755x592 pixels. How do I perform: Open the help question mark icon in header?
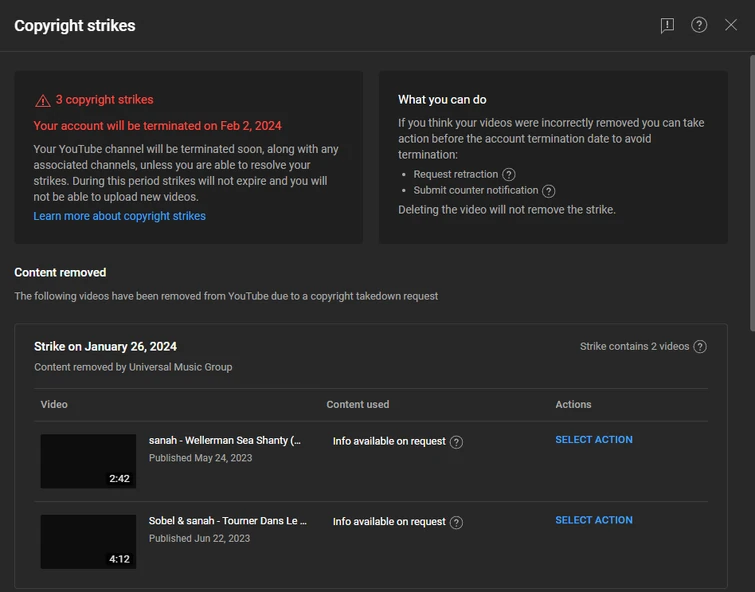click(699, 25)
